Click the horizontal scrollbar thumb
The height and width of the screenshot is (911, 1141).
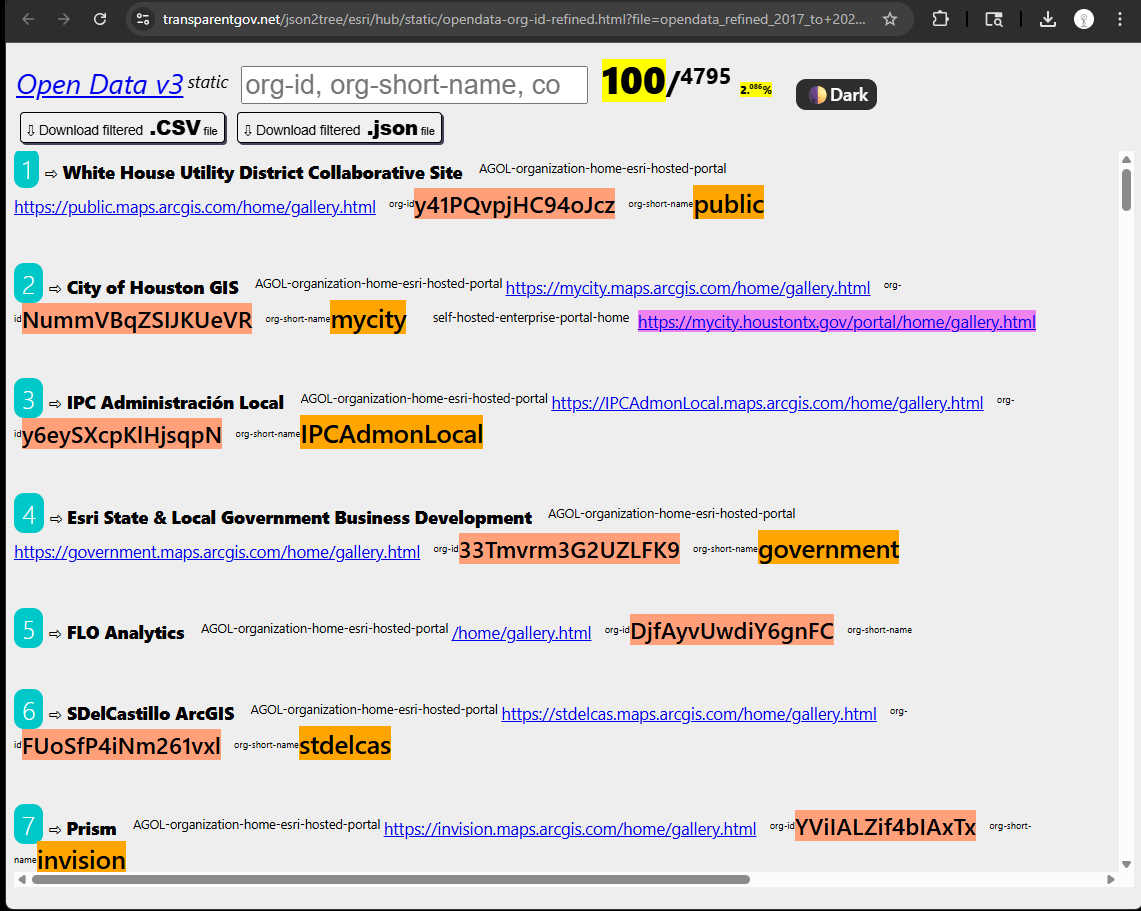(x=391, y=880)
